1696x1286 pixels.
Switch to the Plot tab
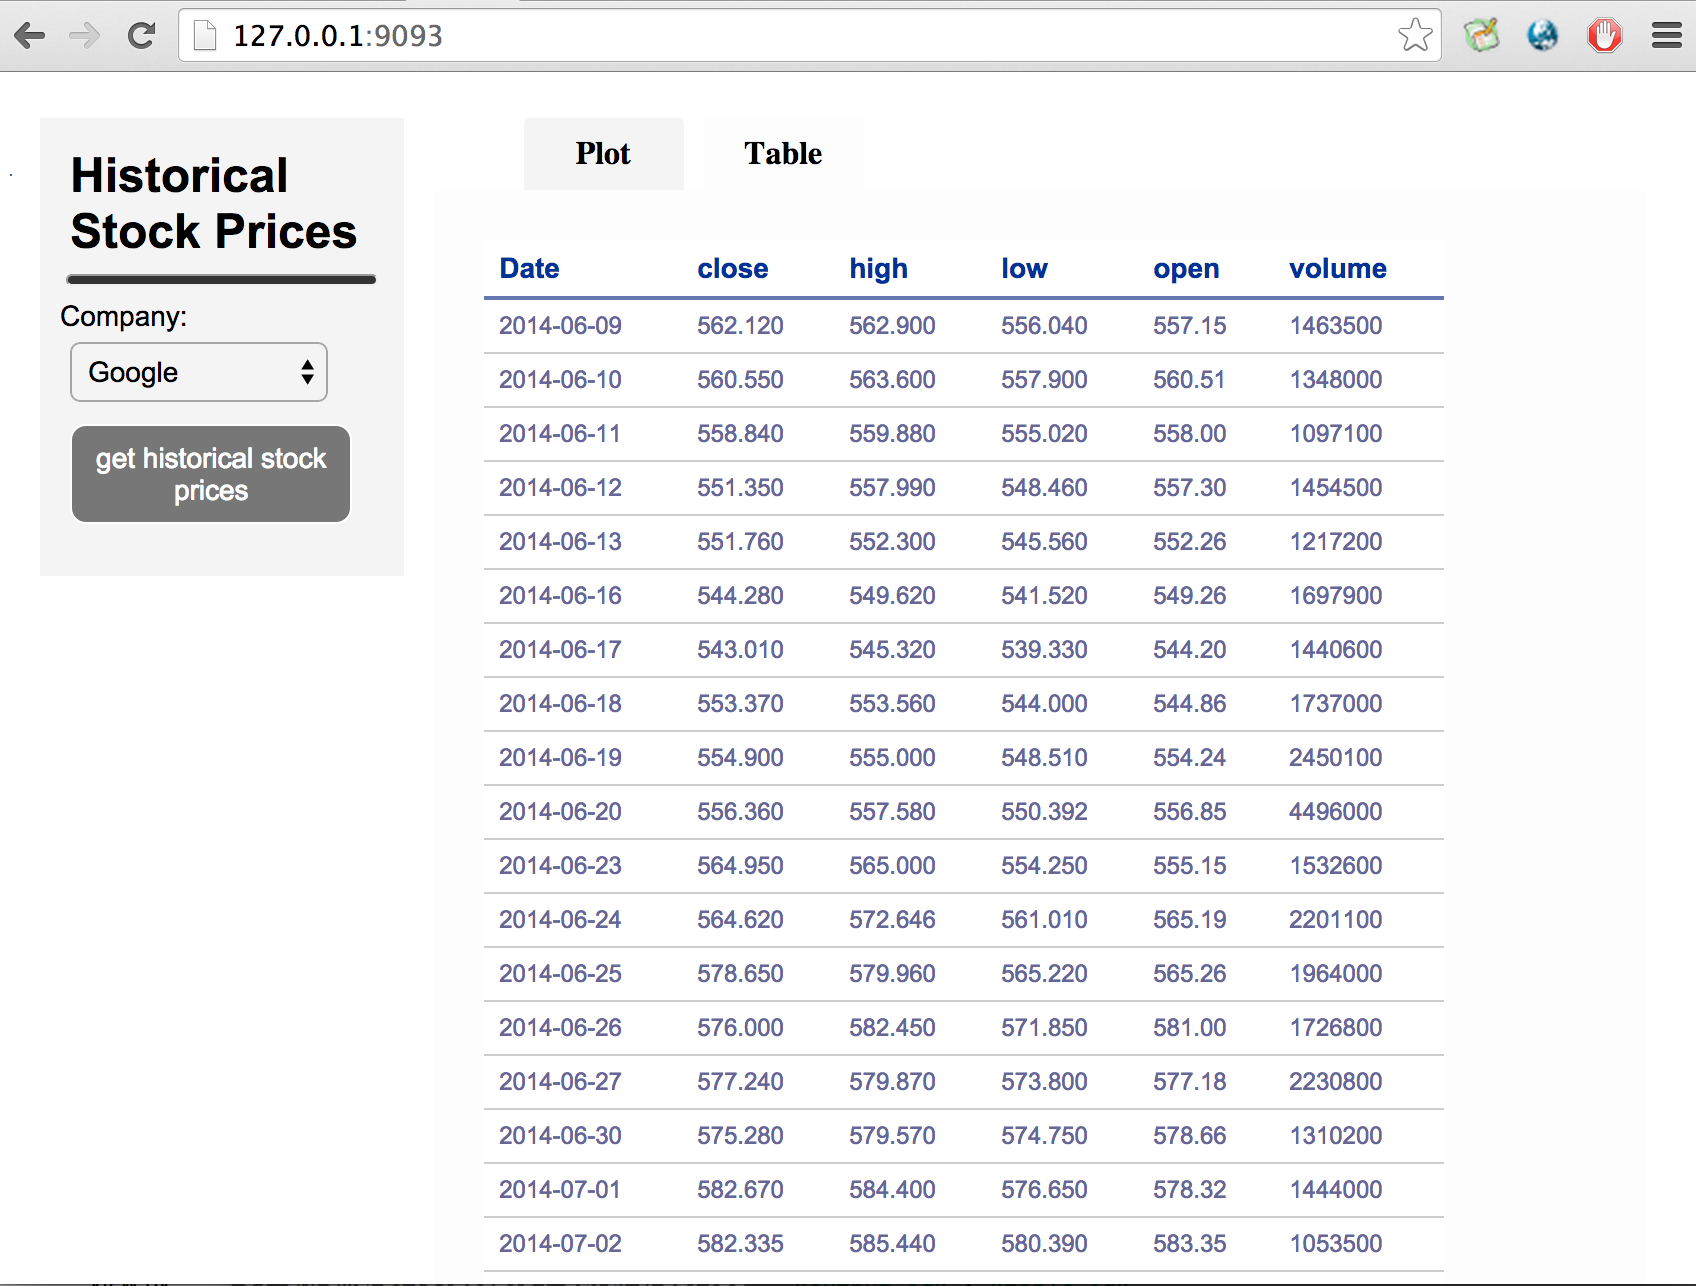602,154
